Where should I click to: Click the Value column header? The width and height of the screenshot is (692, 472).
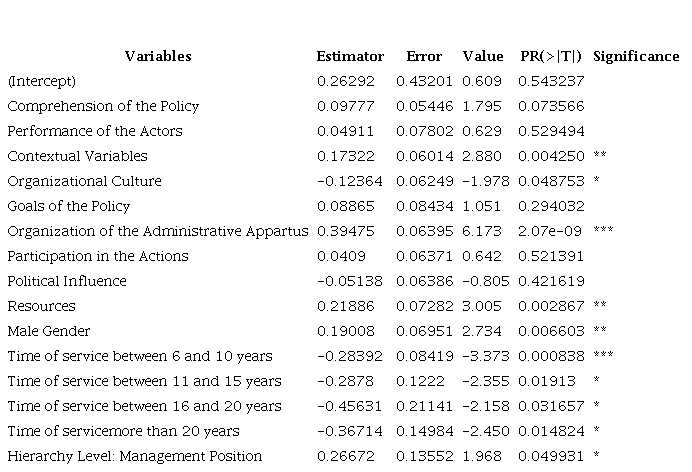[483, 56]
